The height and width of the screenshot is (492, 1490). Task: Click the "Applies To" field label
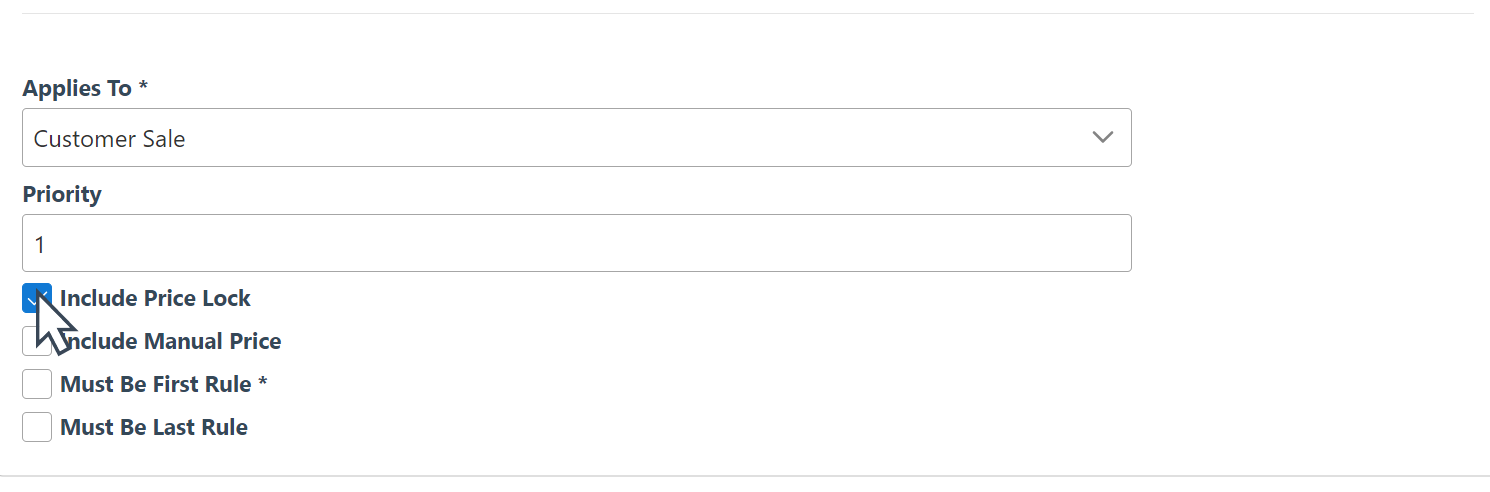coord(77,88)
